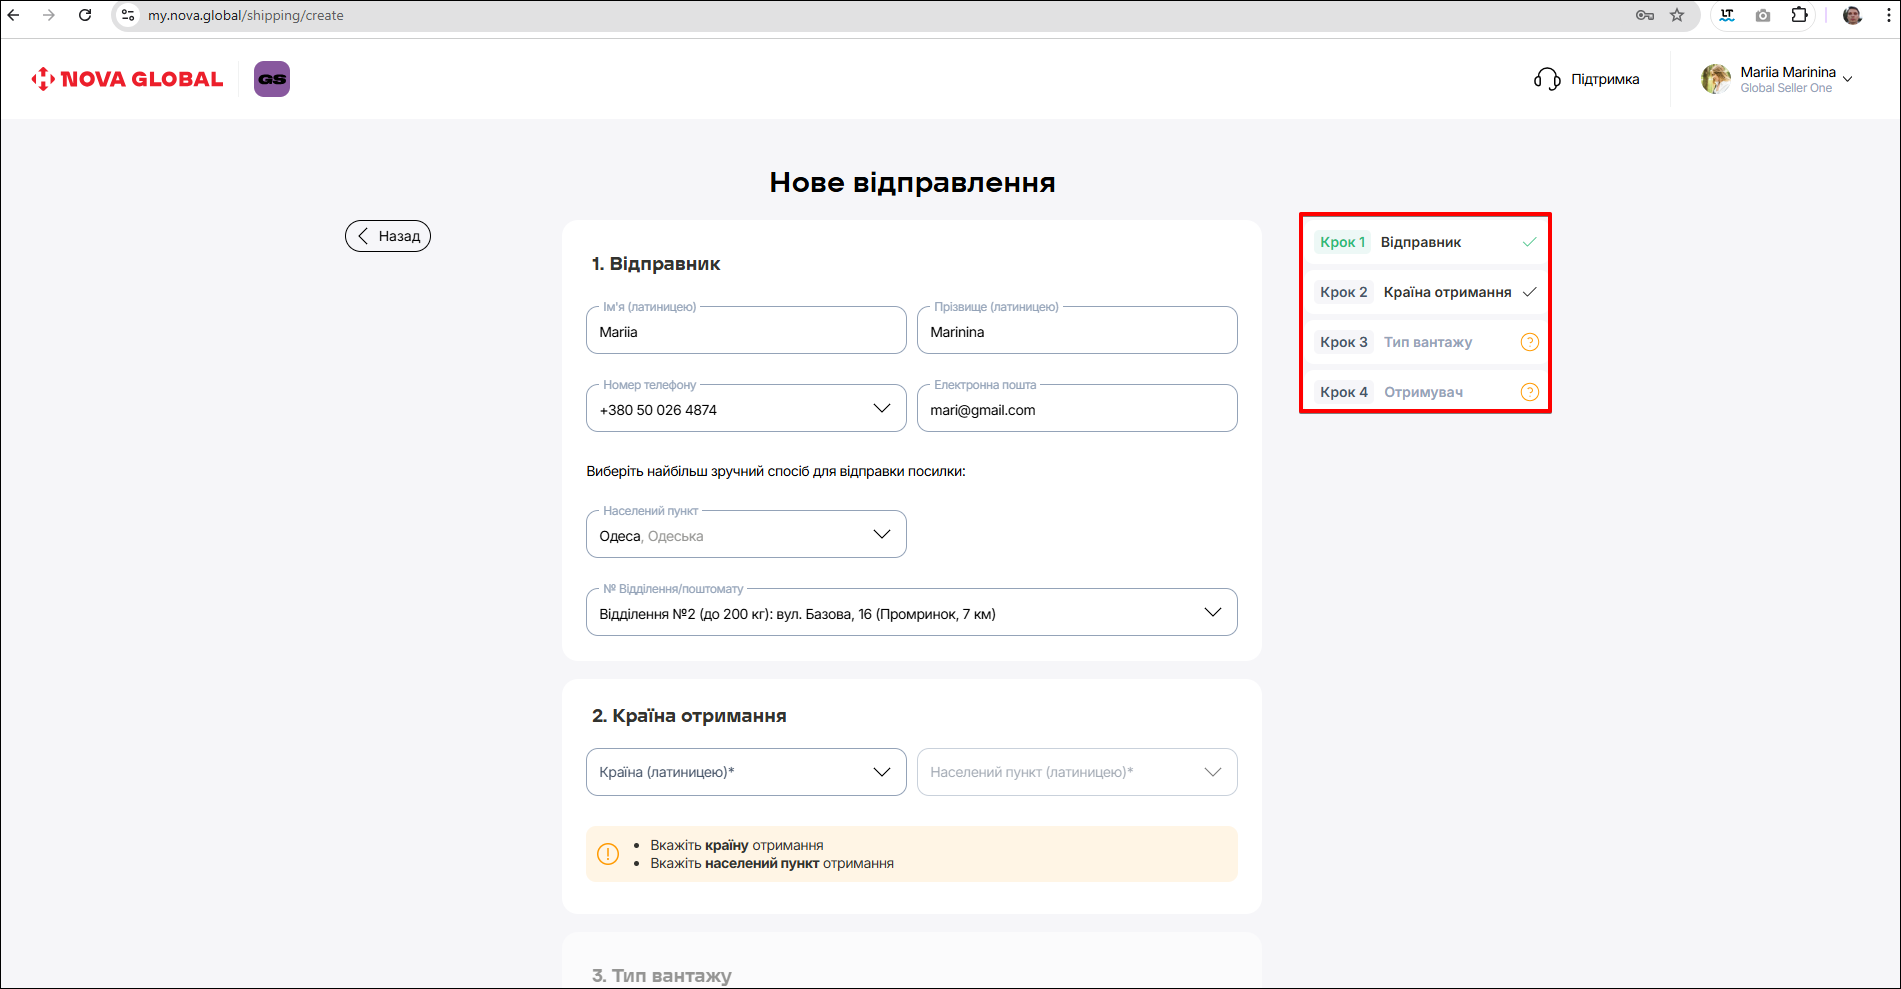Go to Крок 1 Відправник step
This screenshot has width=1901, height=989.
(x=1420, y=242)
